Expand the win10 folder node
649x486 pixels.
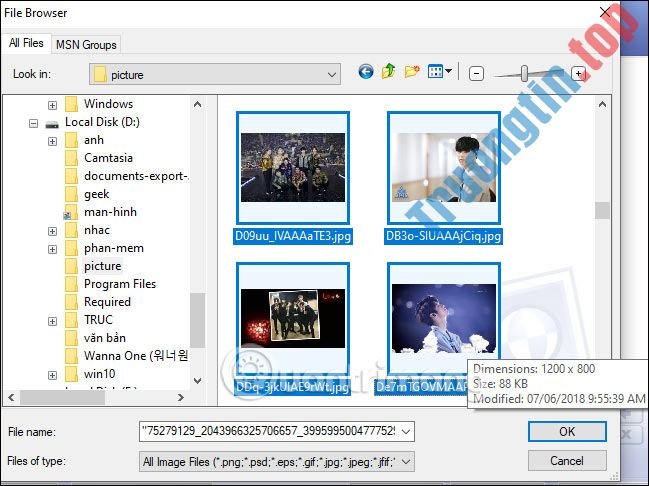52,375
